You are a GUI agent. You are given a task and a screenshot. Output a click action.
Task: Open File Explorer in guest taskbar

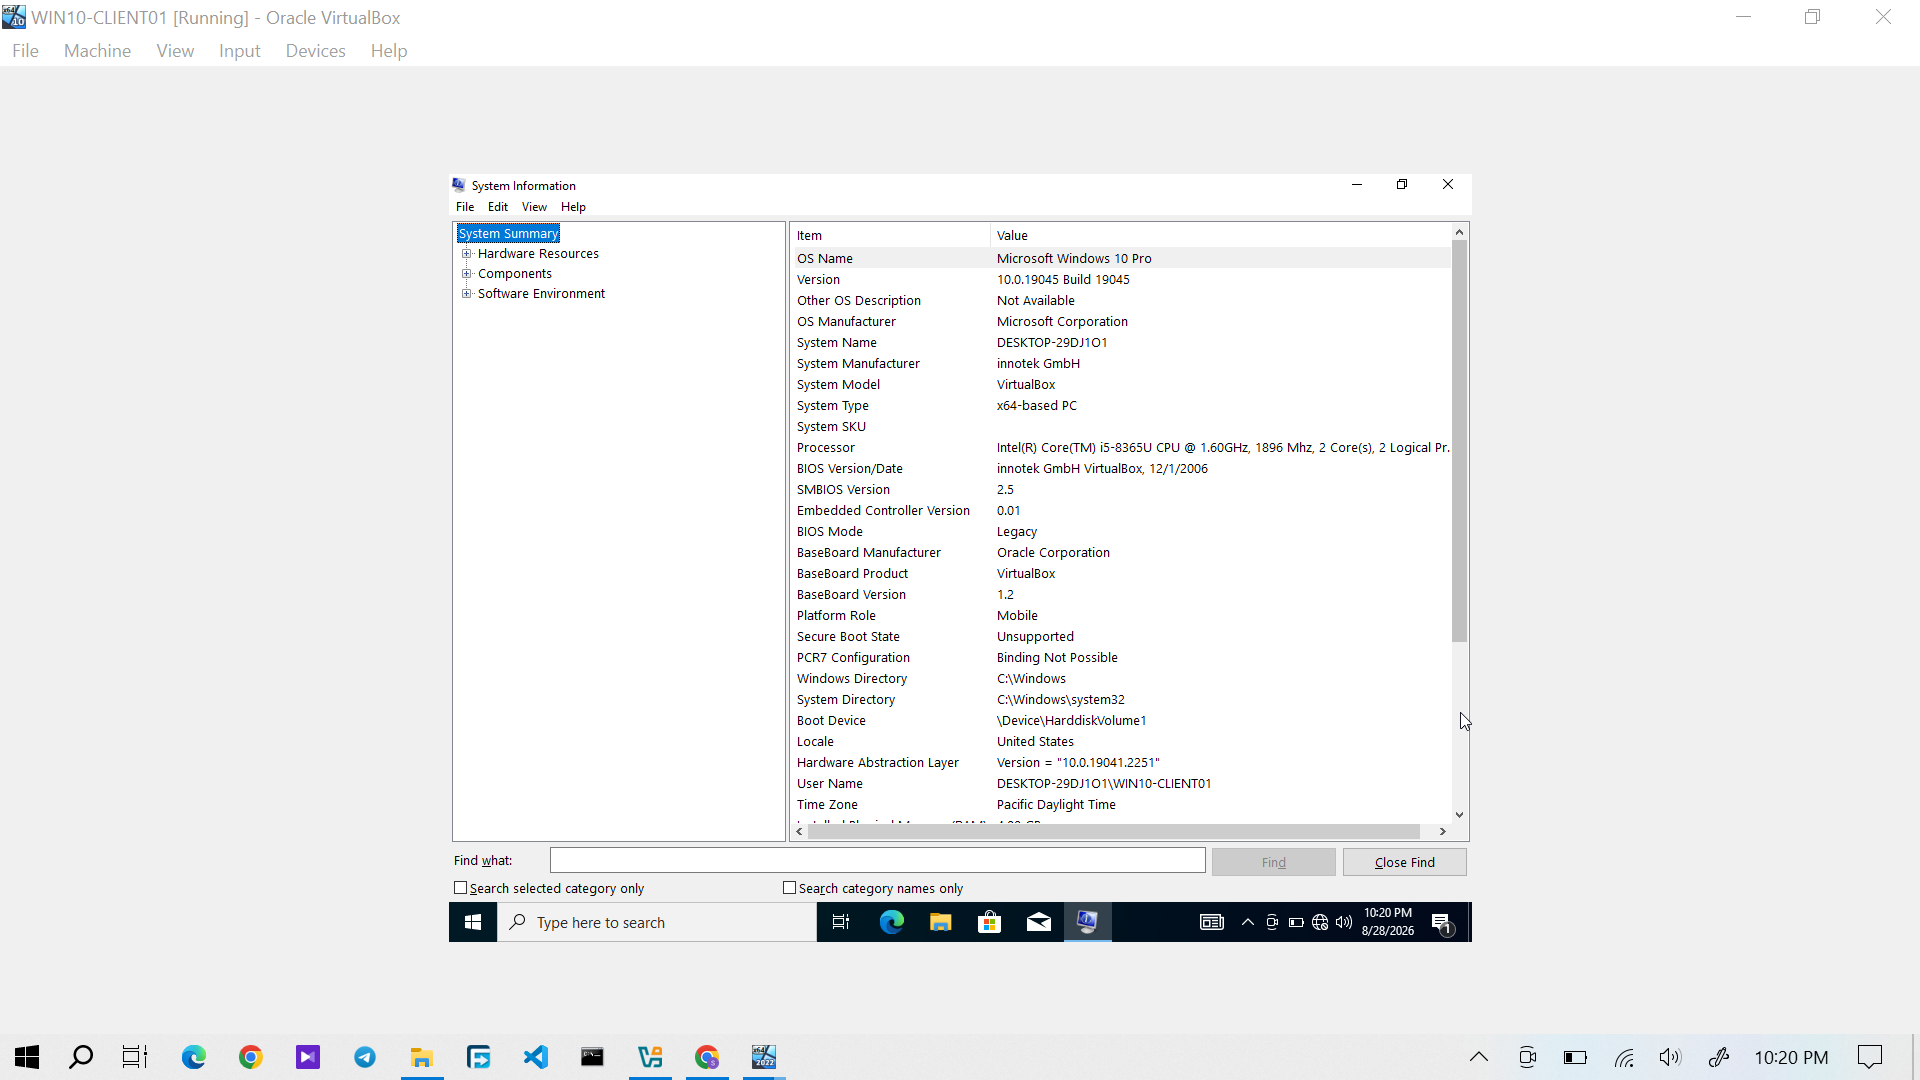pos(940,922)
